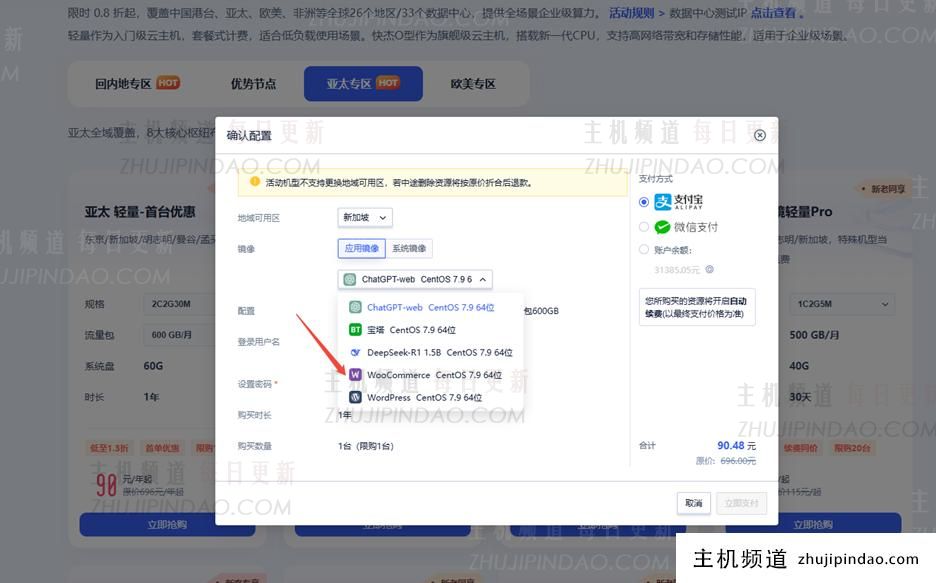Click the 续费同价 tag
This screenshot has width=936, height=583.
click(x=800, y=448)
